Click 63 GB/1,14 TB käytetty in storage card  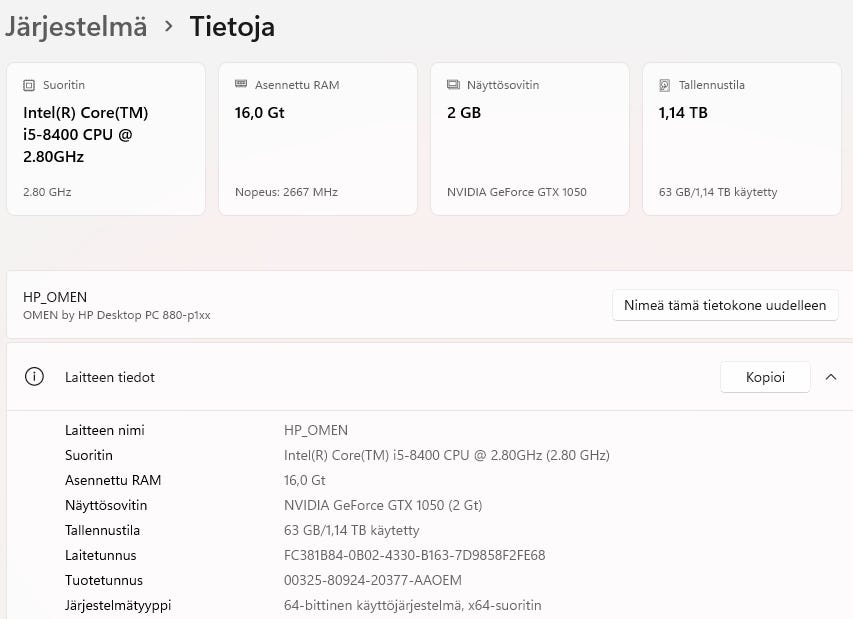click(x=718, y=192)
